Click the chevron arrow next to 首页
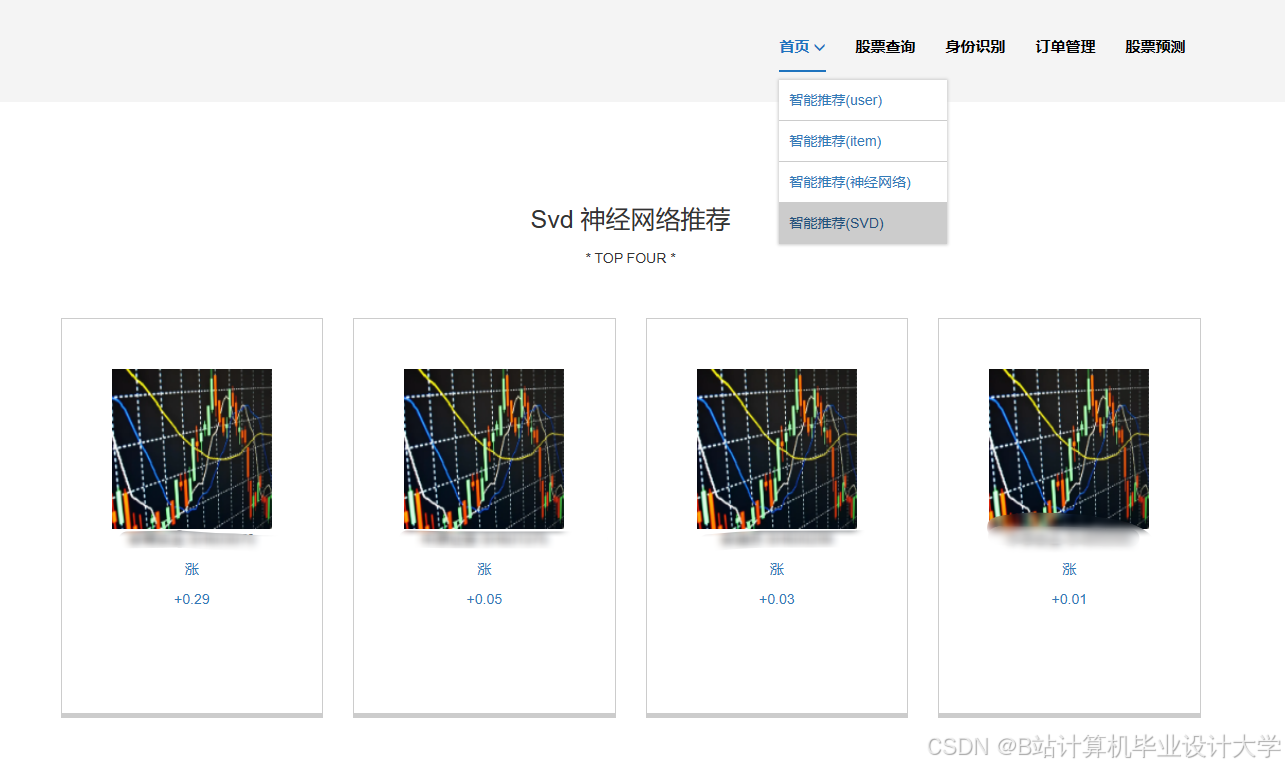The image size is (1285, 768). click(821, 47)
